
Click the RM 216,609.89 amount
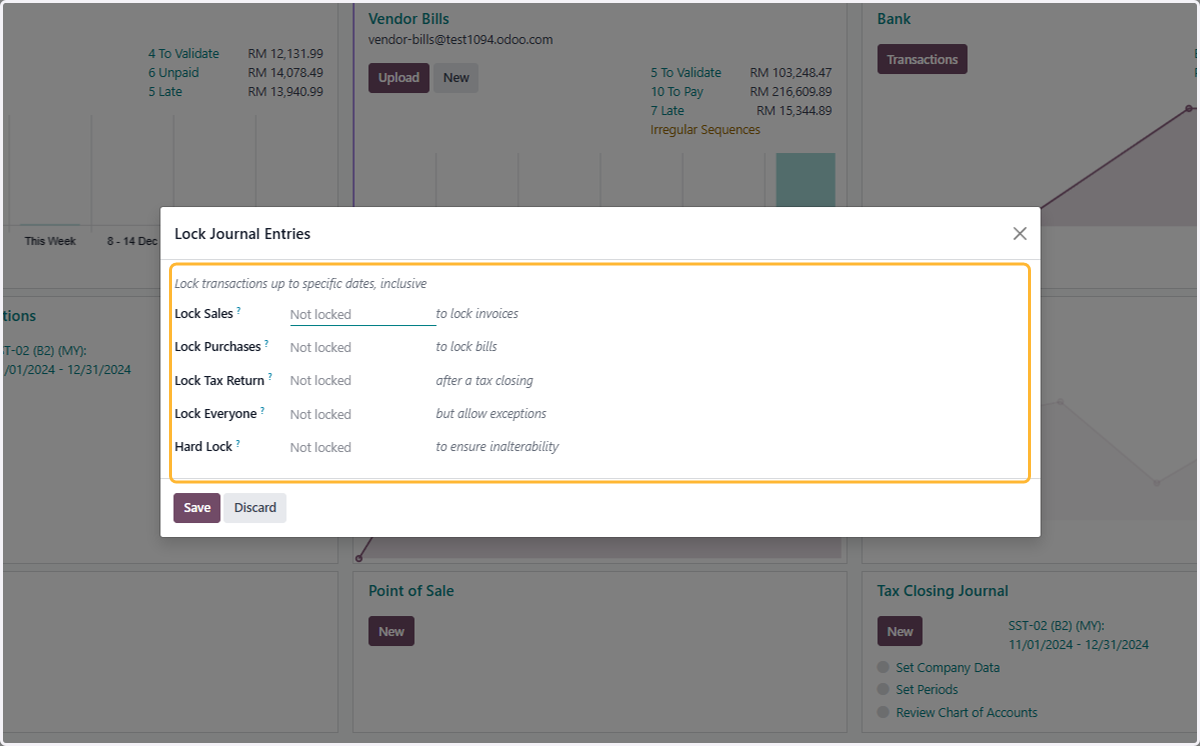point(791,92)
